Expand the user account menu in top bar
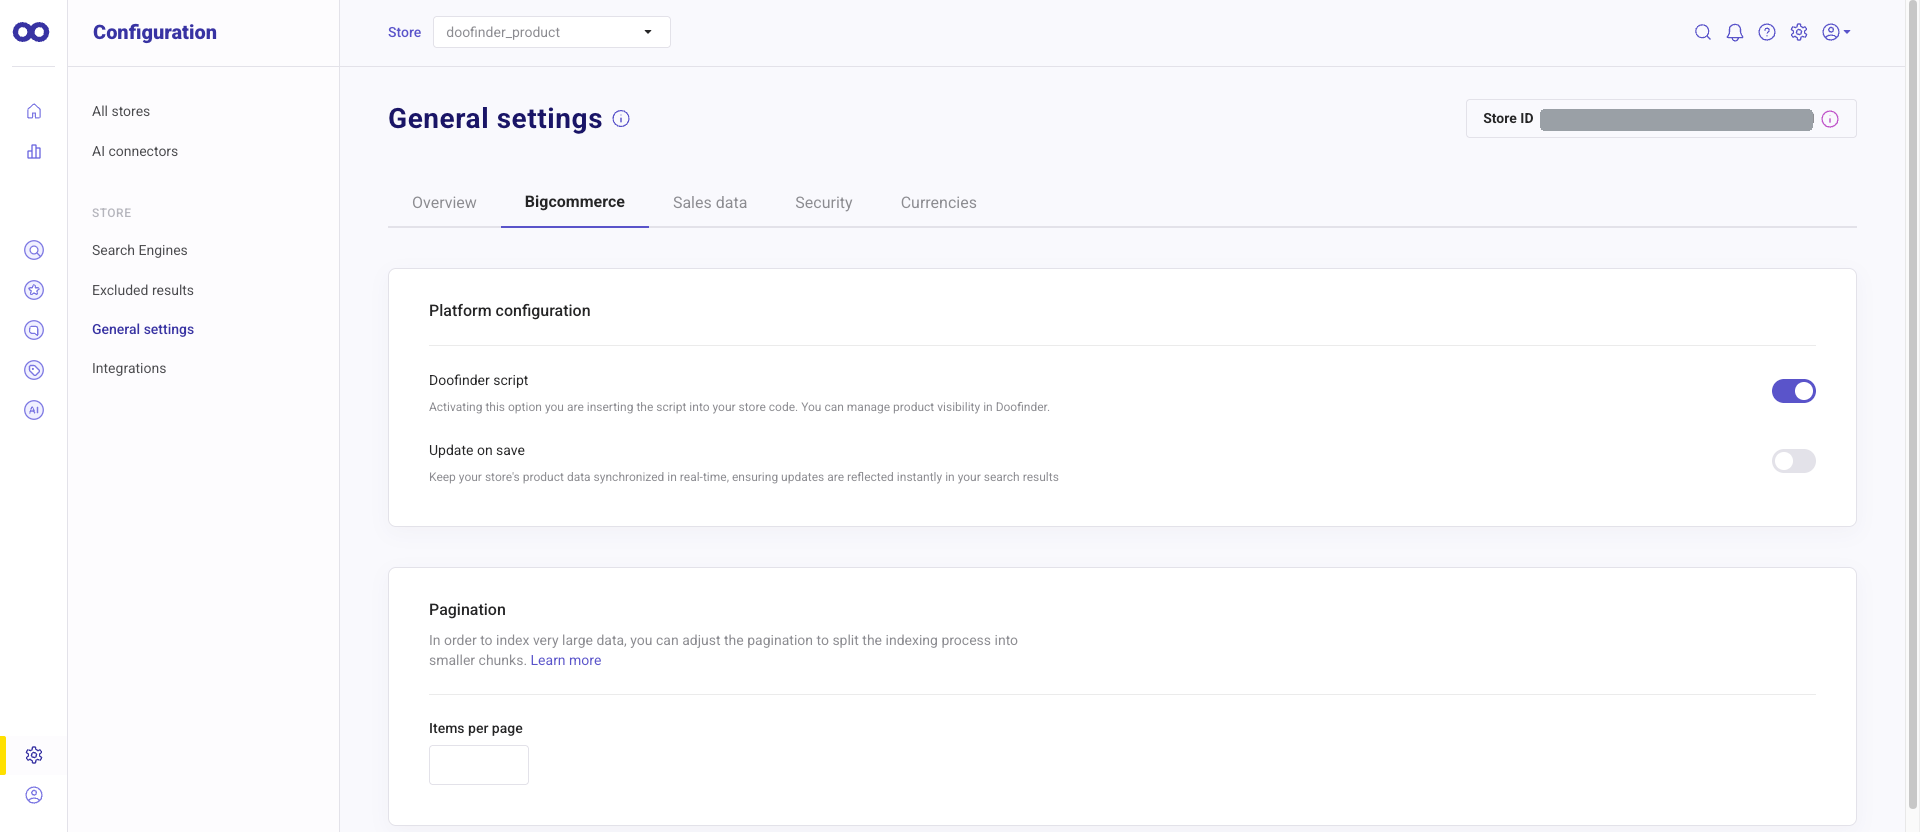 [x=1836, y=32]
